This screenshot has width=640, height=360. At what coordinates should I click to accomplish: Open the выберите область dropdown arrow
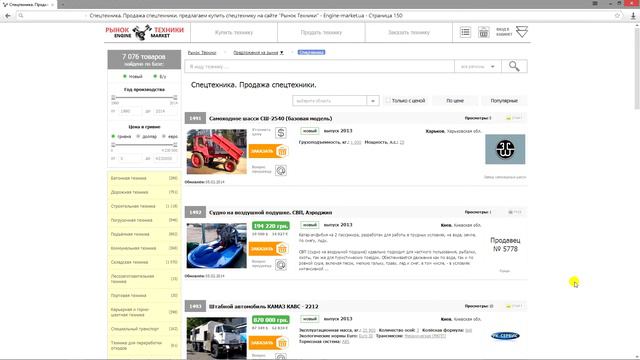[373, 100]
